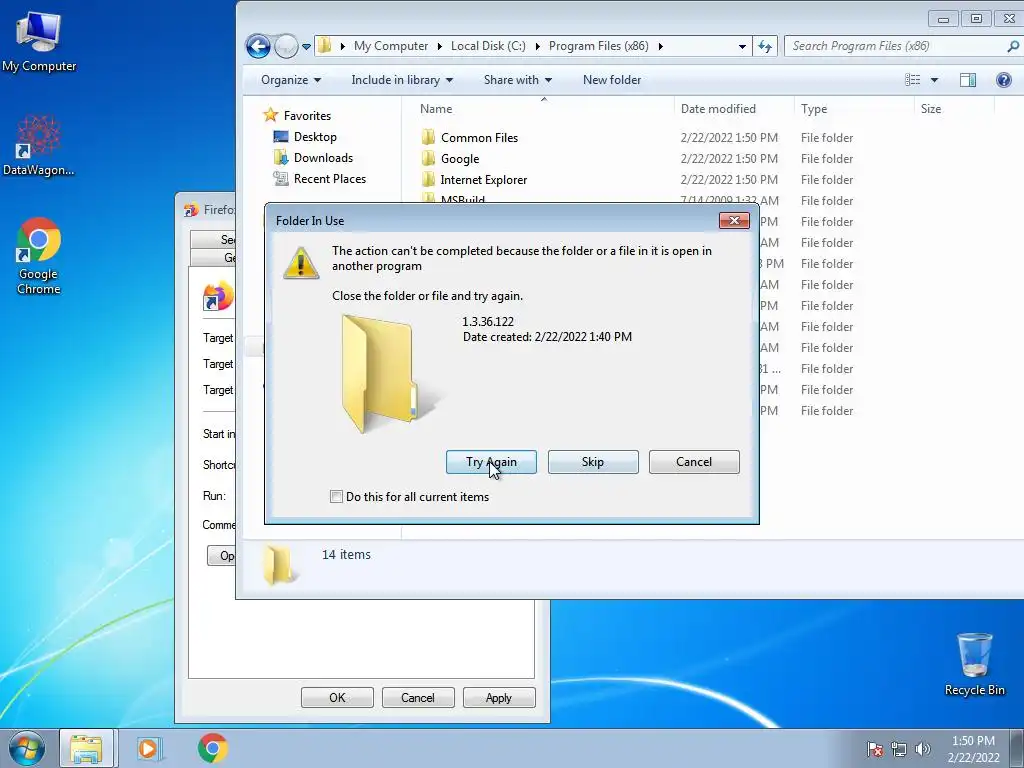Screen dimensions: 1024x768
Task: Click the Help question mark icon
Action: pos(1004,80)
